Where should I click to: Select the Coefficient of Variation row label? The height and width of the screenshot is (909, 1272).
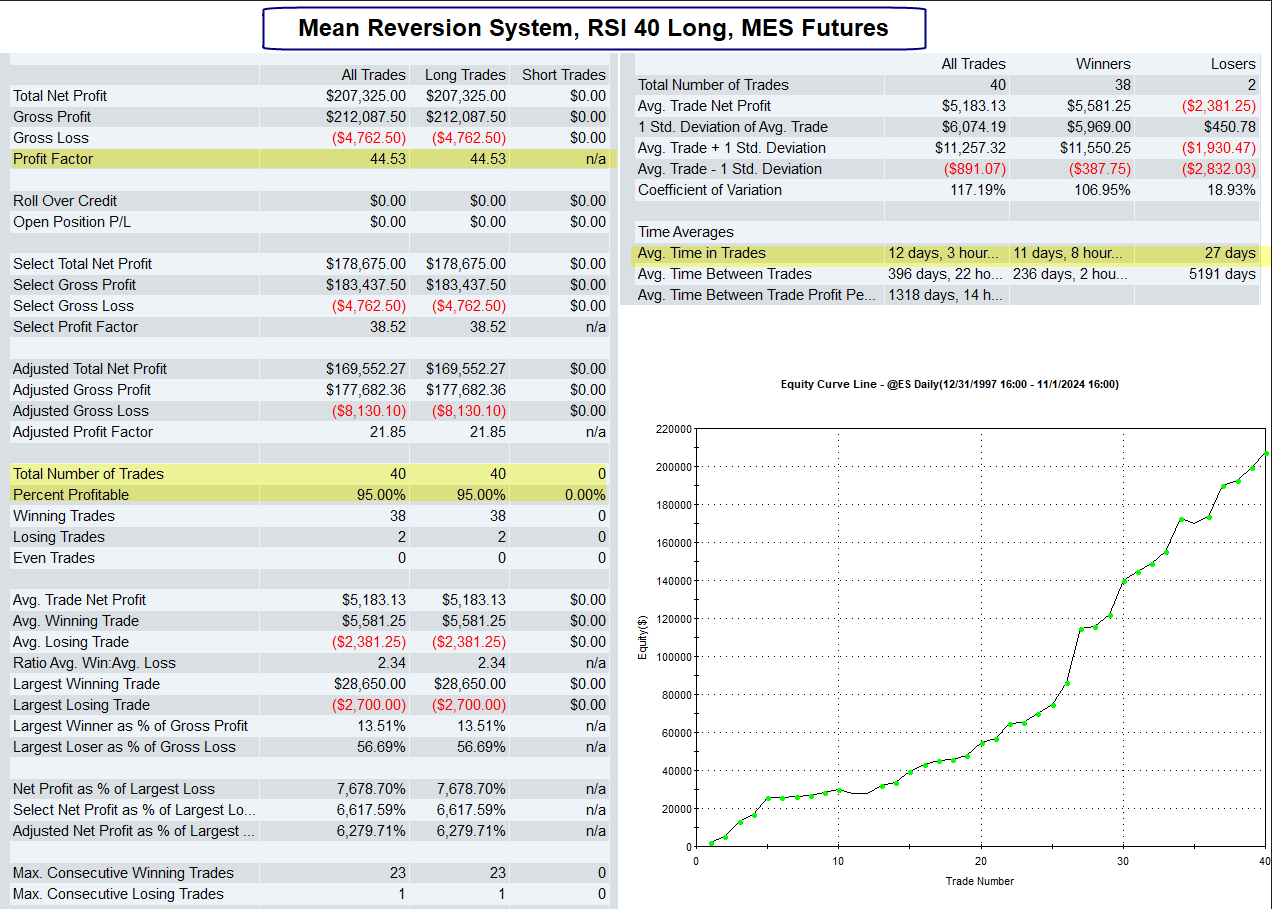coord(710,190)
